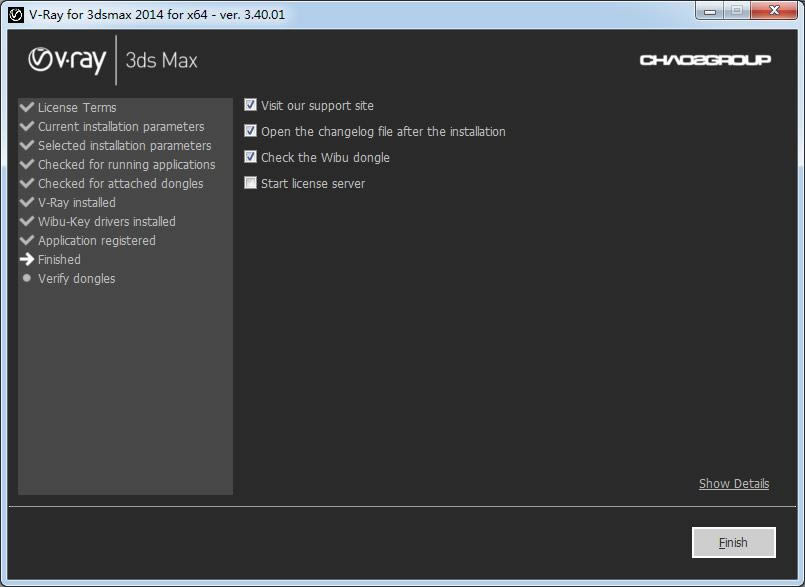The height and width of the screenshot is (587, 805).
Task: Select the License Terms step
Action: point(77,107)
